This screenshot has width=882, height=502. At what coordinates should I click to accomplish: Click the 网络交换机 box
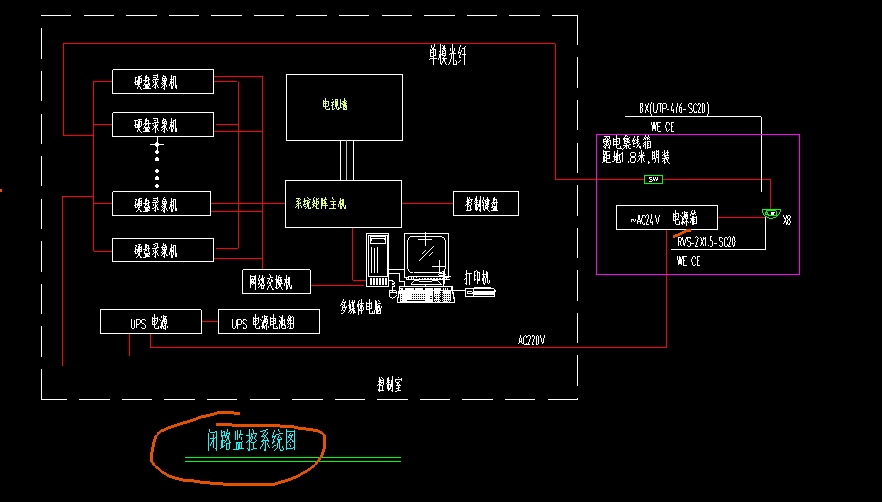[x=276, y=281]
